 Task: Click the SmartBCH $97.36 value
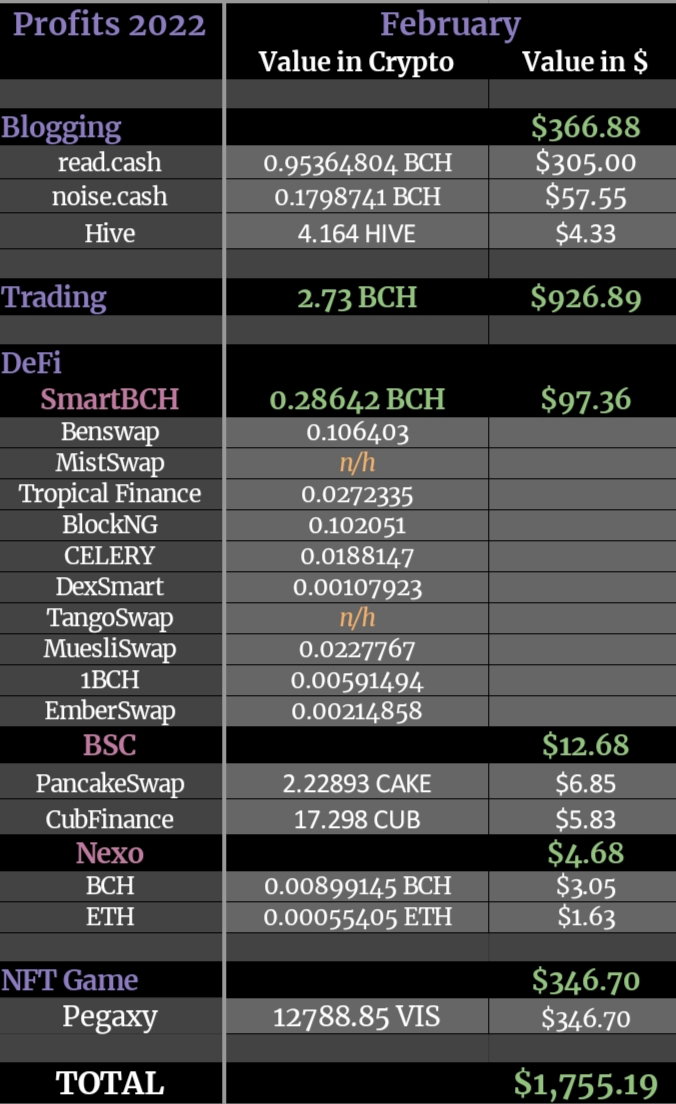click(584, 399)
